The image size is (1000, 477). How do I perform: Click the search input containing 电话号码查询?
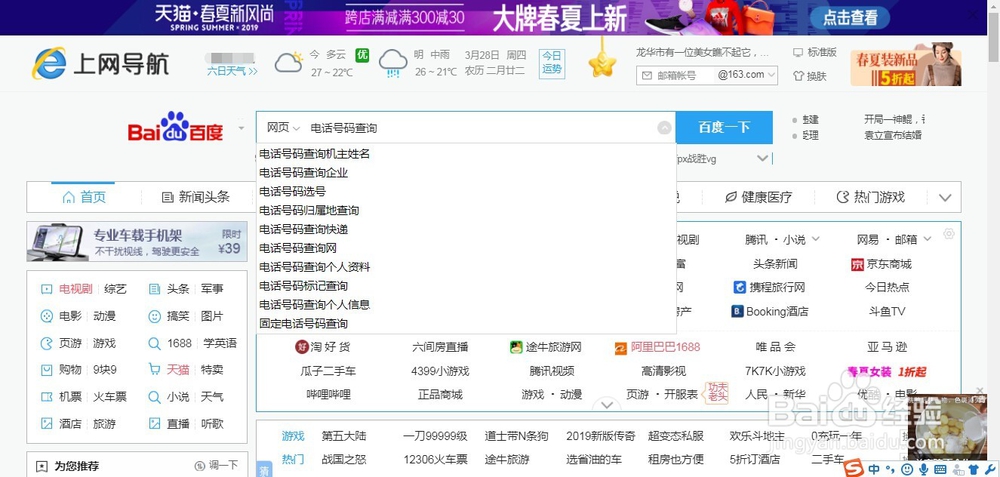coord(482,128)
